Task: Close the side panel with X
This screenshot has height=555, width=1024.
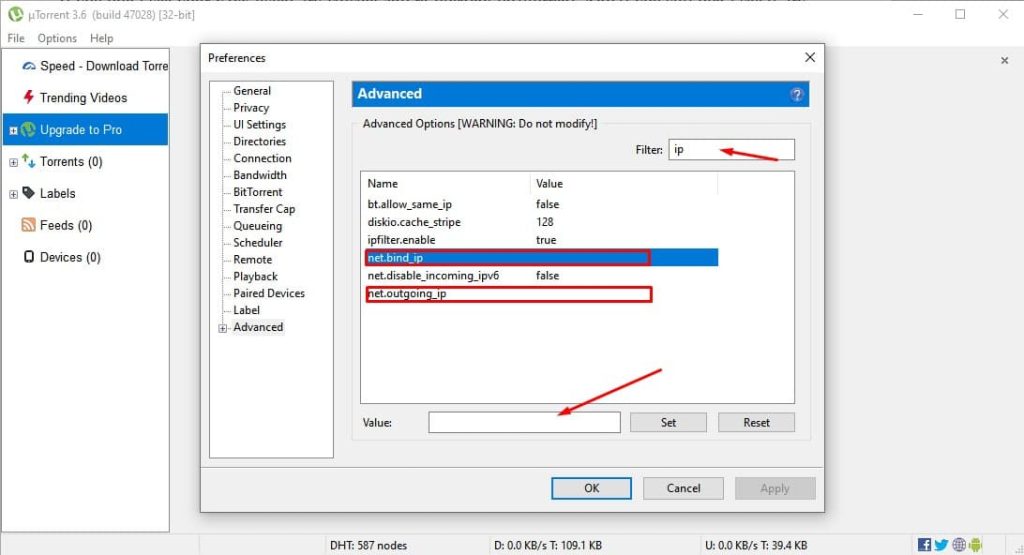Action: point(1004,61)
